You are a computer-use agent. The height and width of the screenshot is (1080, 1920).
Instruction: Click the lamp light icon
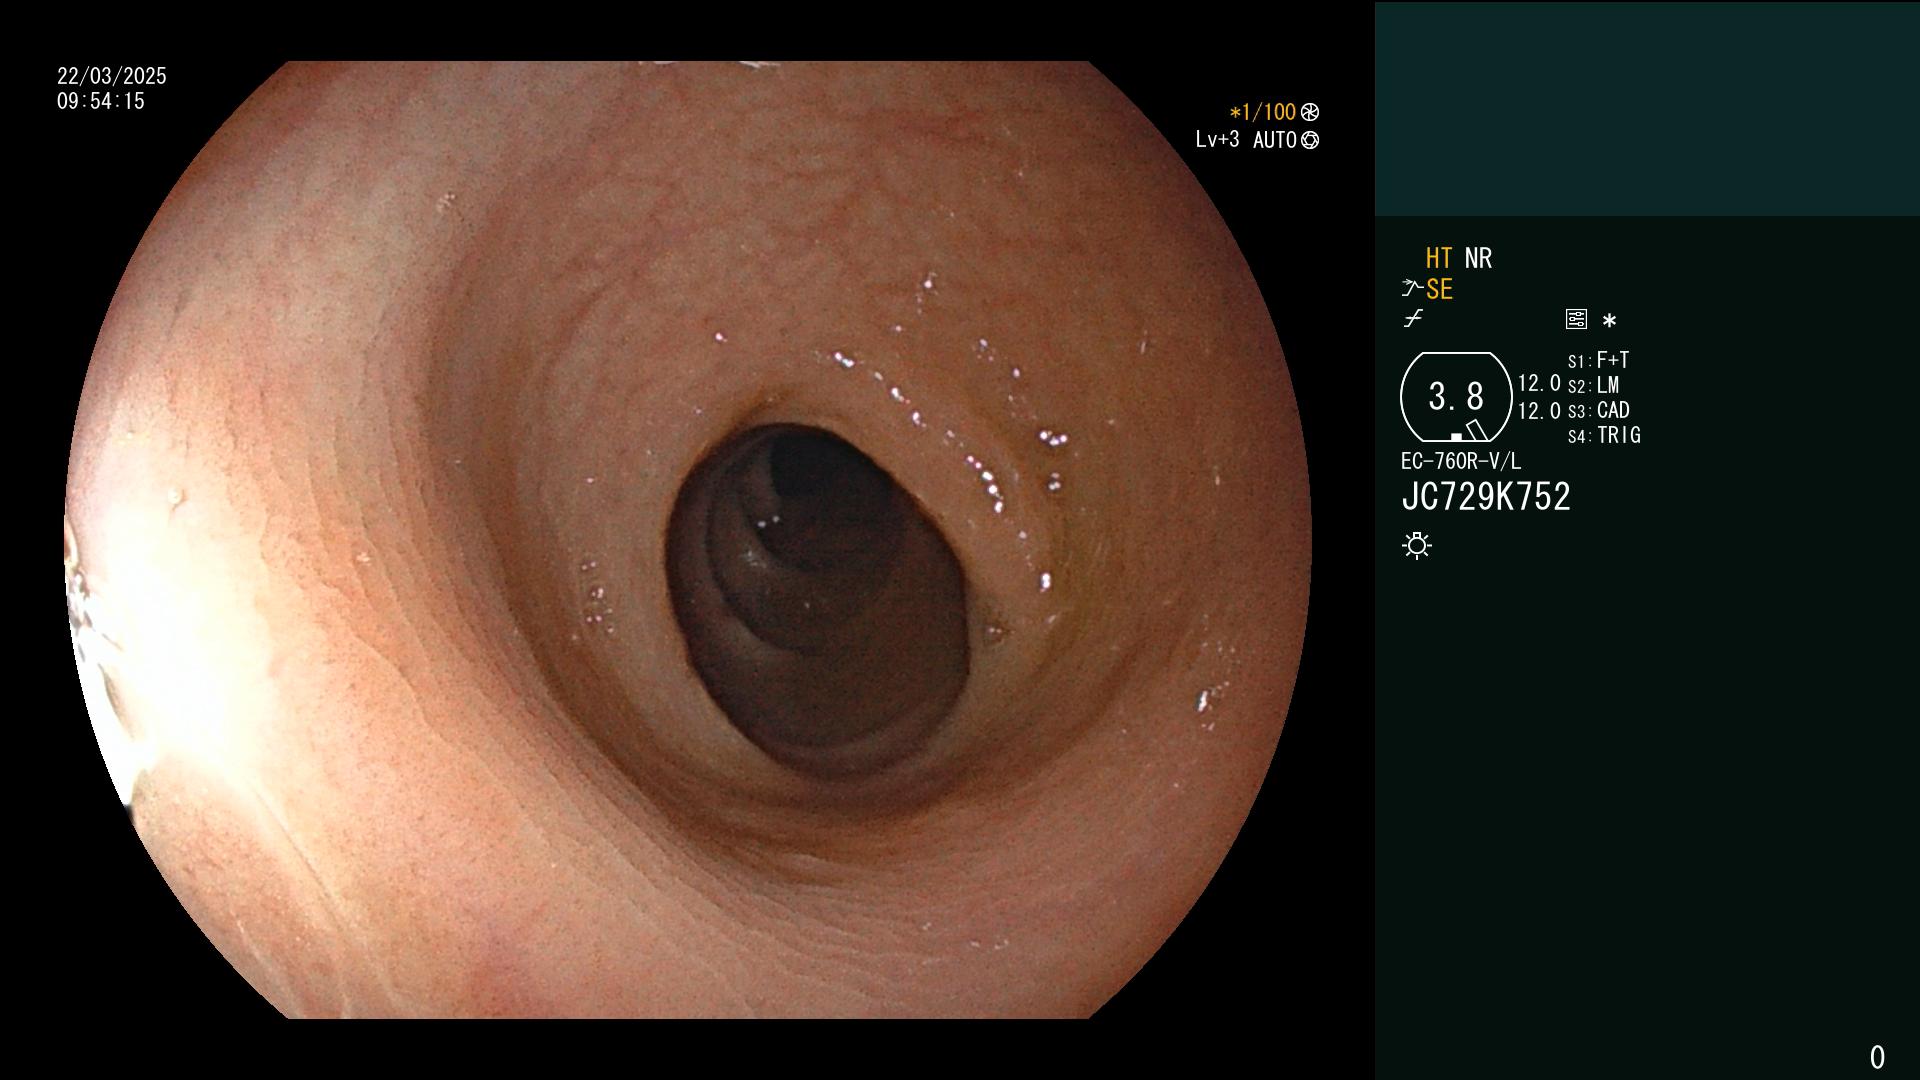point(1417,545)
